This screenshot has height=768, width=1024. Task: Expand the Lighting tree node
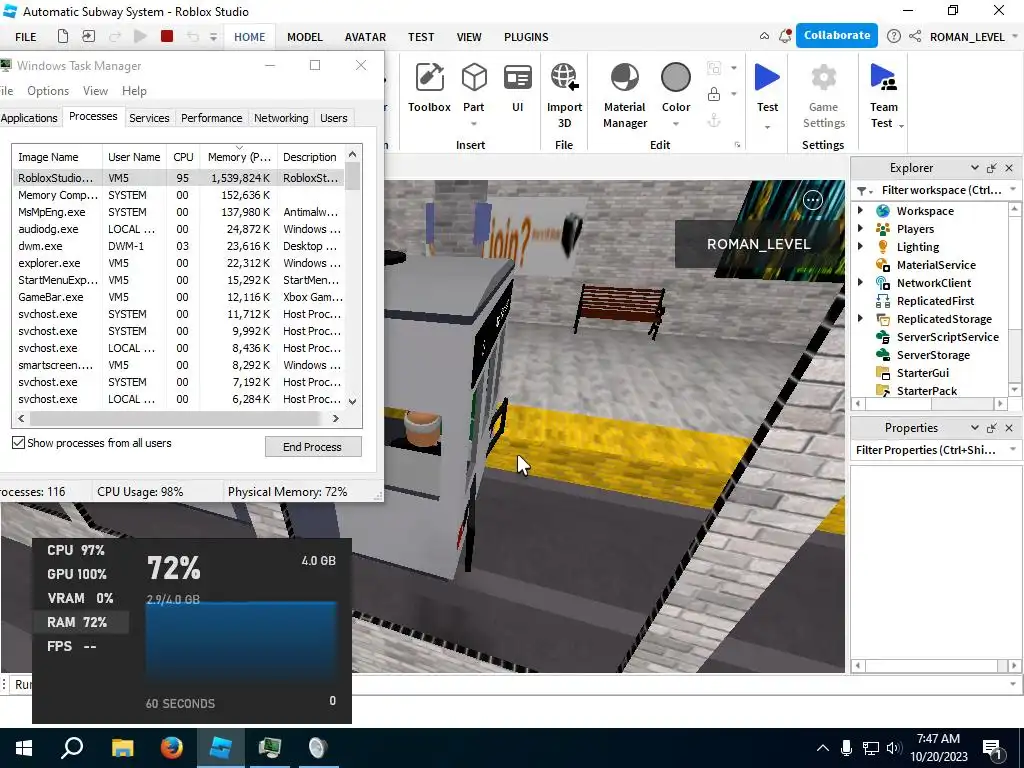pos(861,246)
